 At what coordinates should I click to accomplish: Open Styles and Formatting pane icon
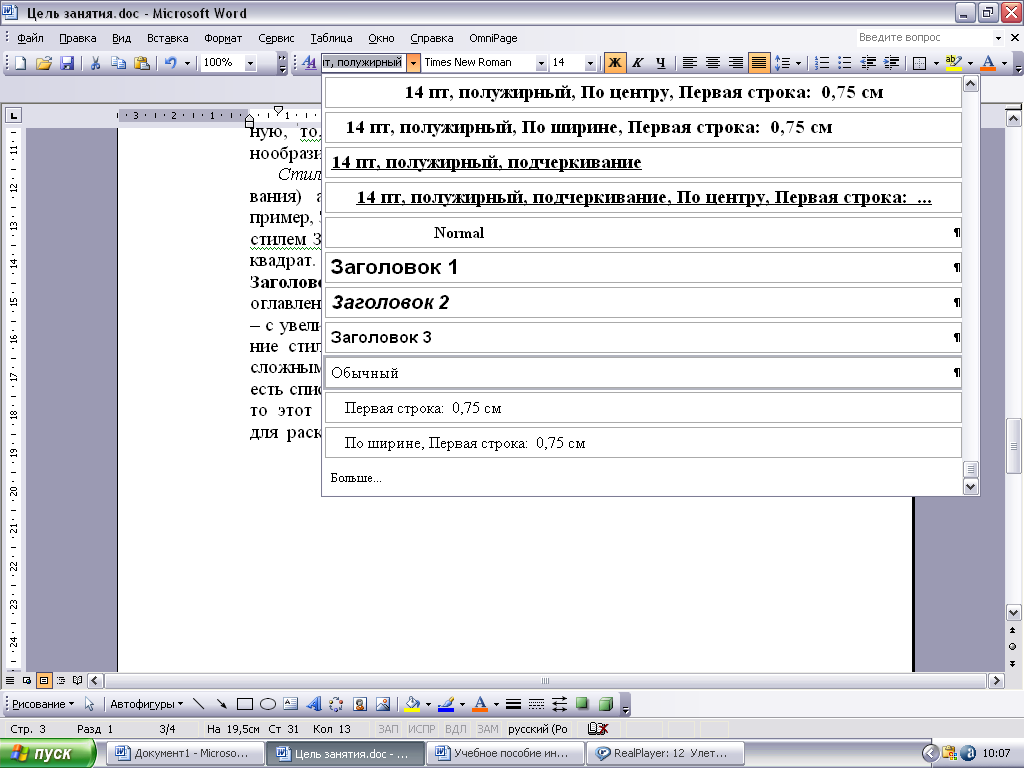[x=310, y=63]
